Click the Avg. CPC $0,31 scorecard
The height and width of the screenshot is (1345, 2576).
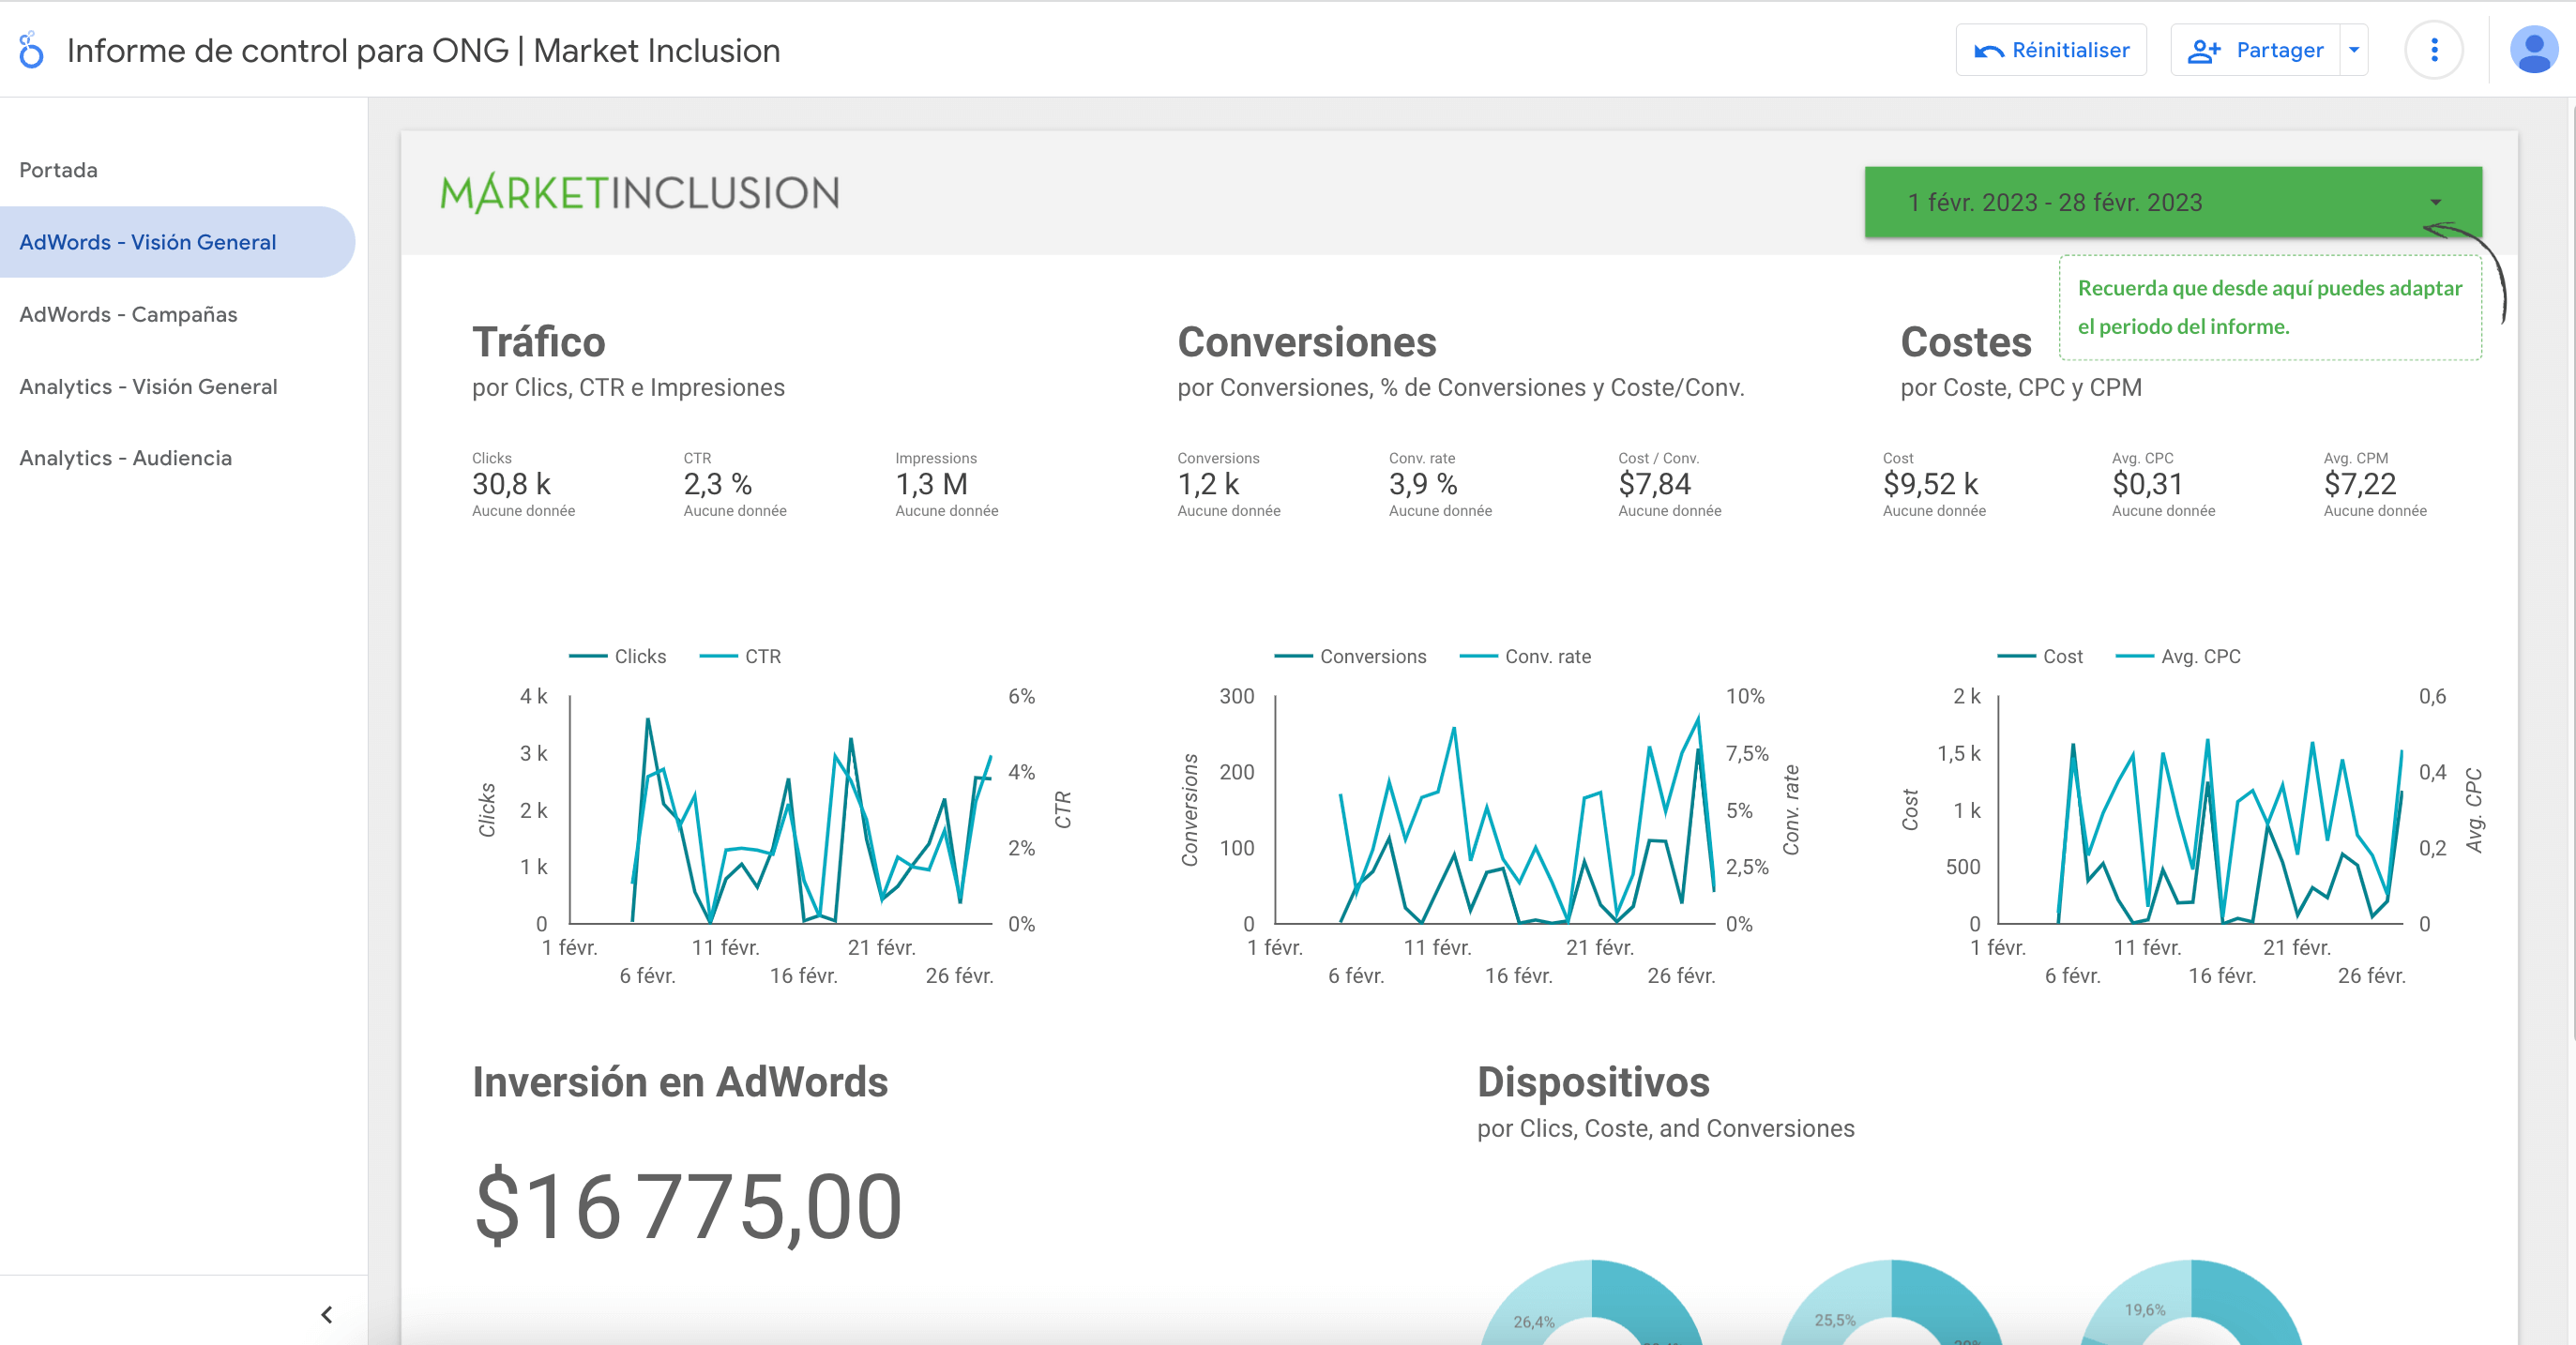click(2163, 485)
